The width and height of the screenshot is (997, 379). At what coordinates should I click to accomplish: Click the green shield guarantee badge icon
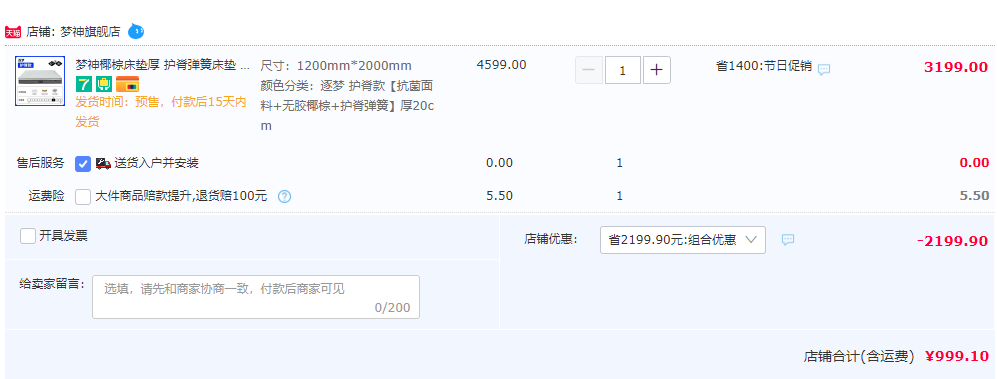tap(104, 84)
